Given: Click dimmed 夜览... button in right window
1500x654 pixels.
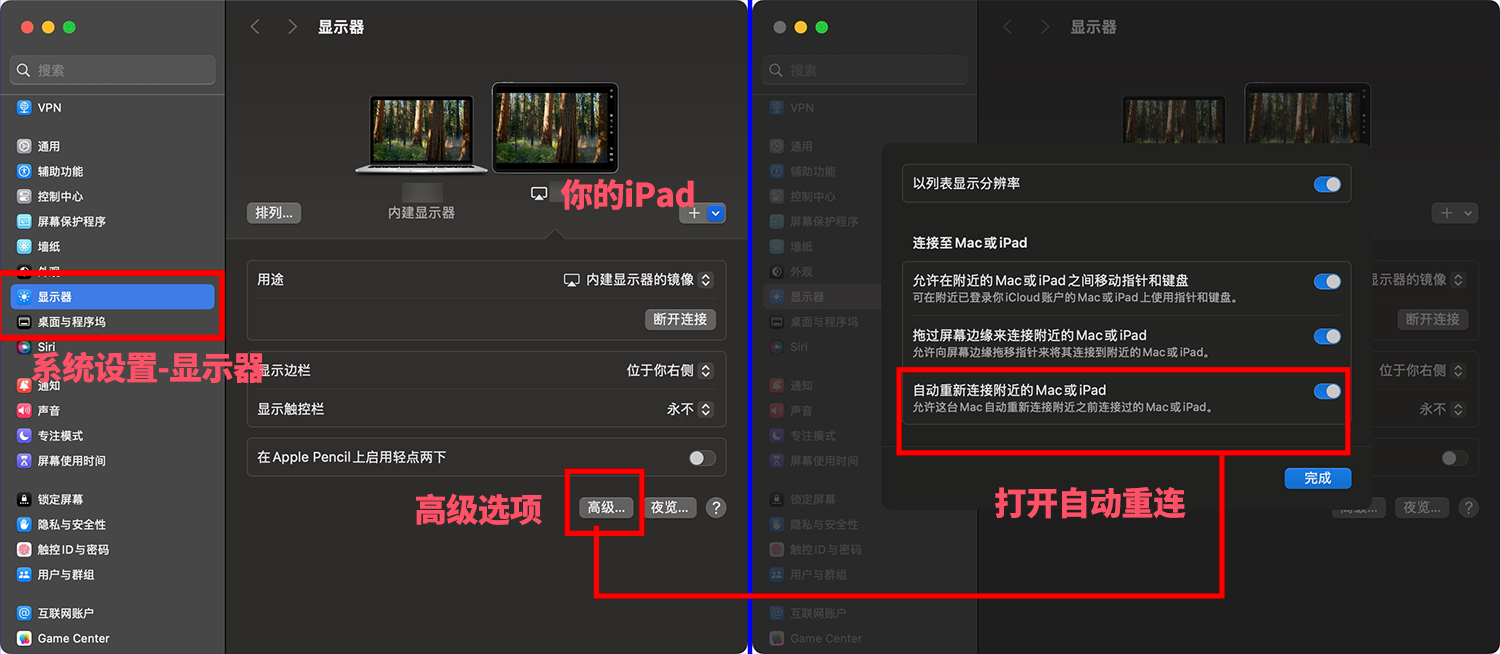Looking at the screenshot, I should 1422,507.
